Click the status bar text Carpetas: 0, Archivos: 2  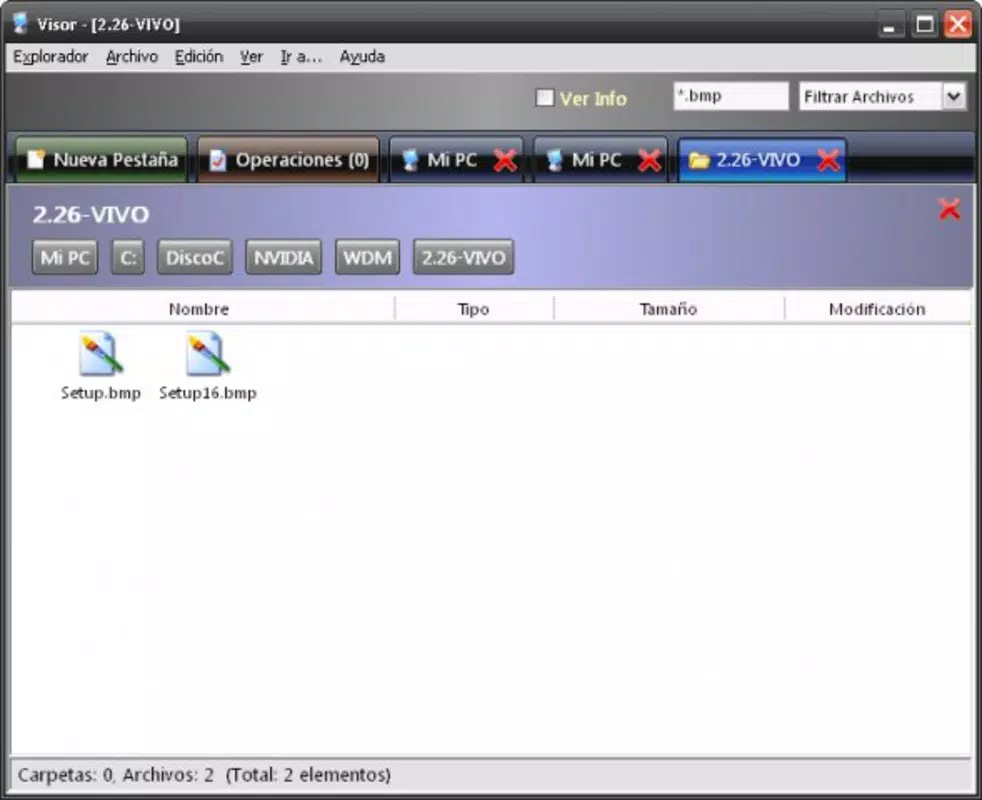pyautogui.click(x=116, y=775)
